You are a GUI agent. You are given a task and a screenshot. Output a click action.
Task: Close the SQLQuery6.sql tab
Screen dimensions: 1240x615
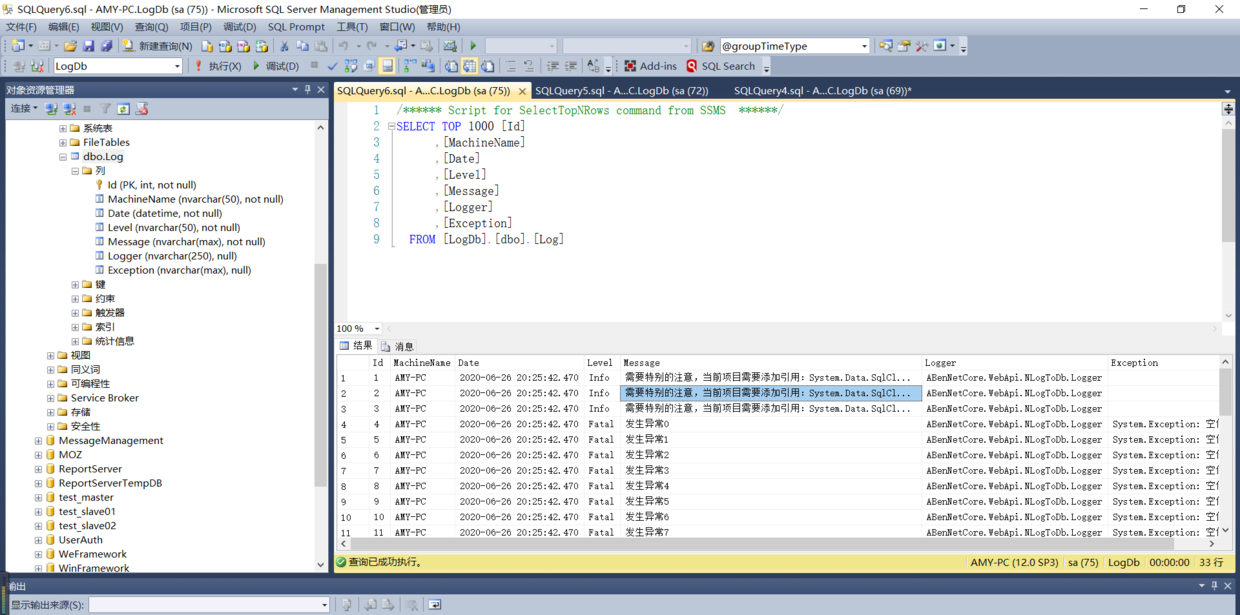[x=522, y=91]
